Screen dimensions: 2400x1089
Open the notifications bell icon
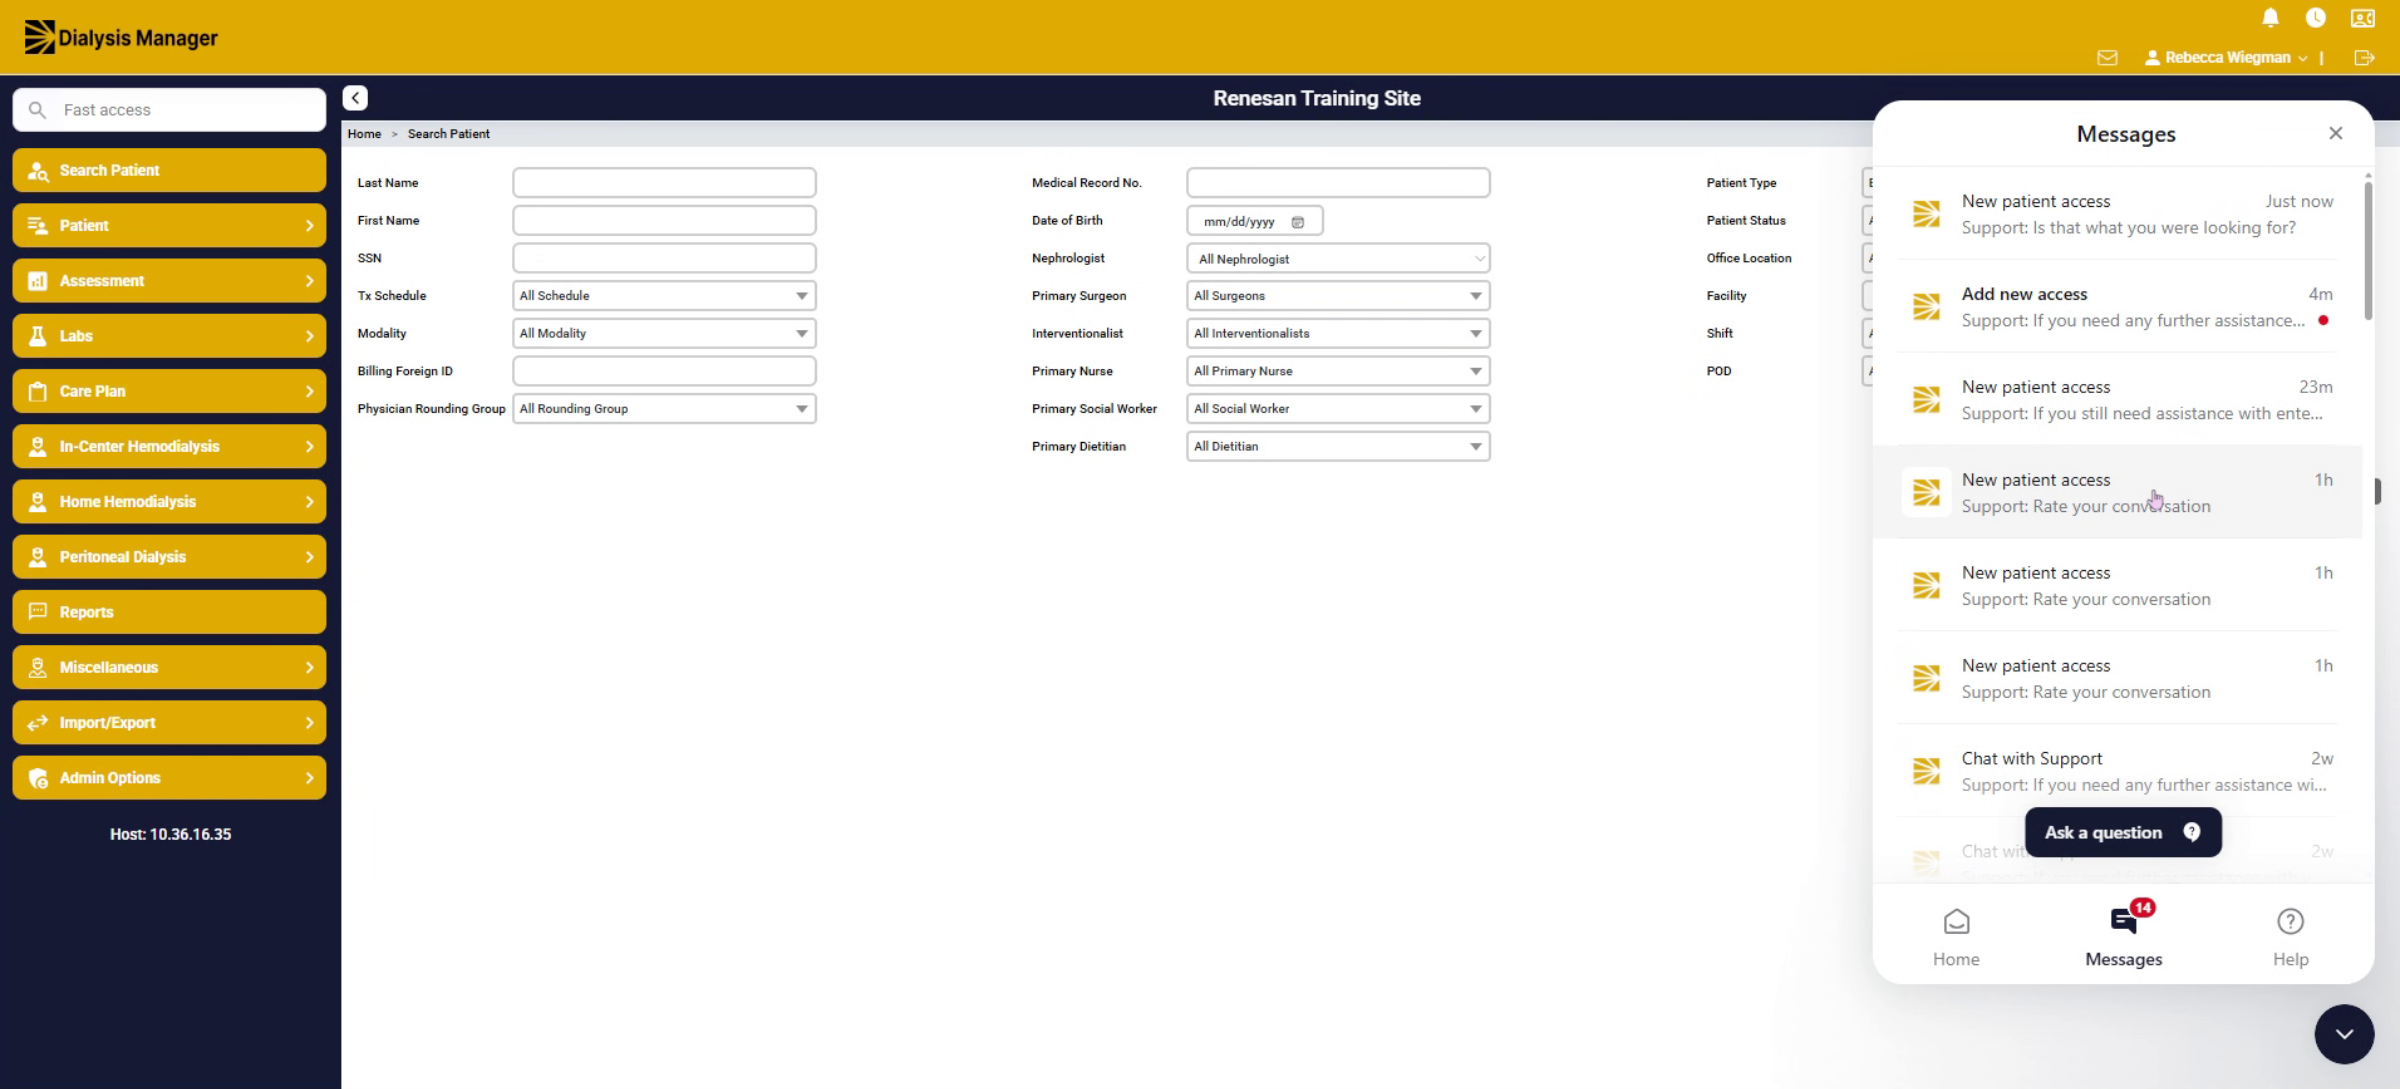pyautogui.click(x=2270, y=18)
